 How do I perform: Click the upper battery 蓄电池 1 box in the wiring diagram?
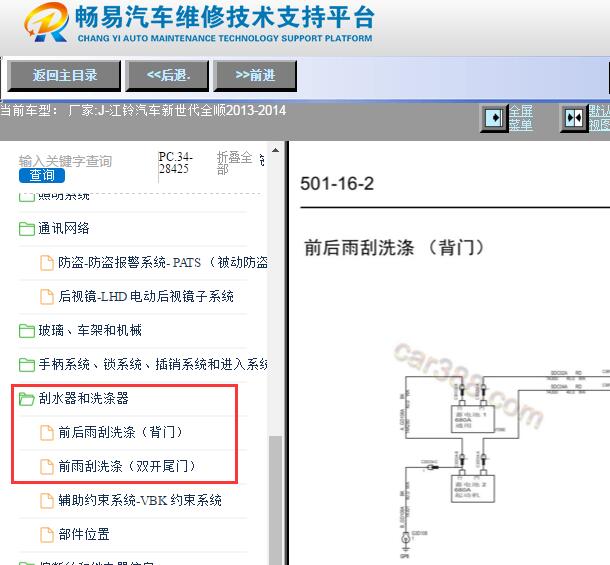click(x=473, y=419)
